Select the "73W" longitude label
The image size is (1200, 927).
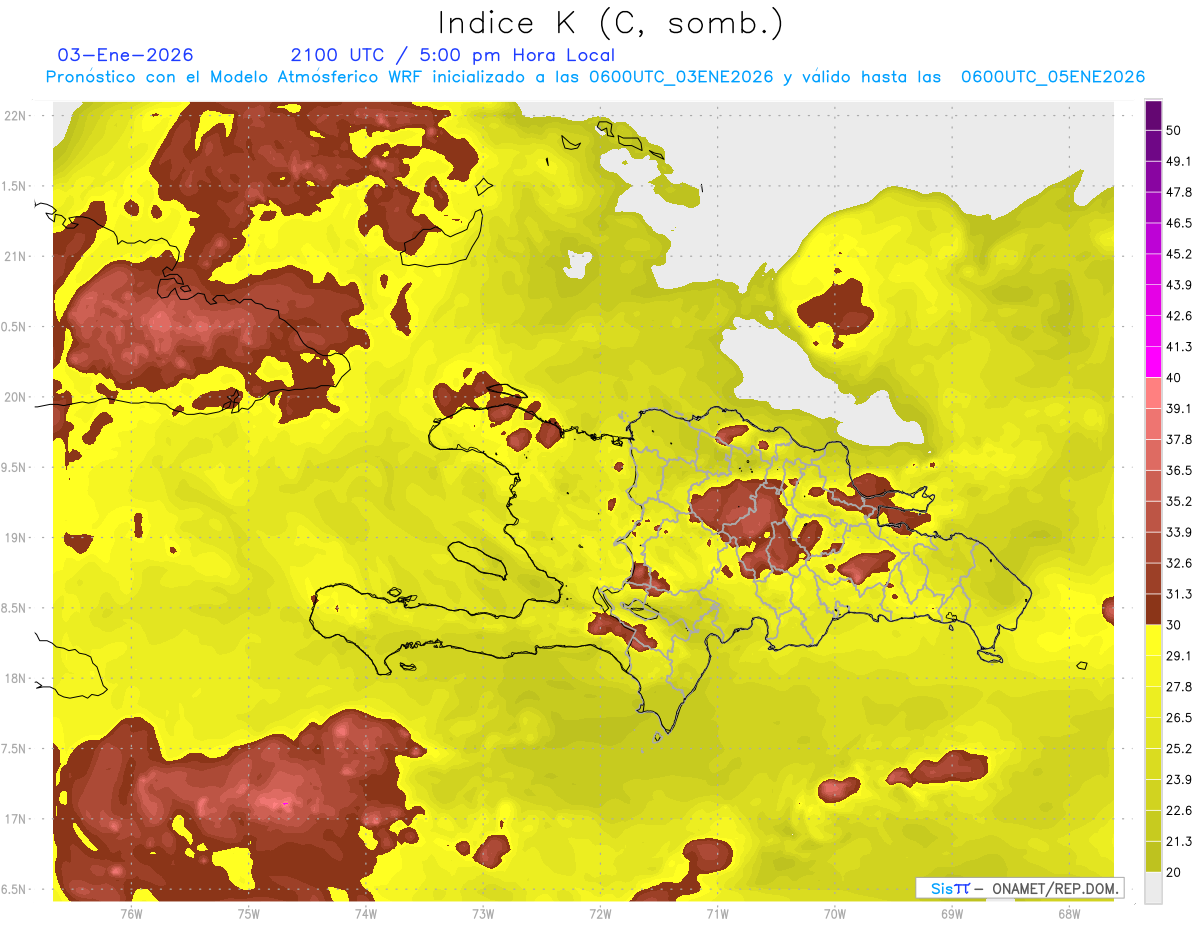483,913
